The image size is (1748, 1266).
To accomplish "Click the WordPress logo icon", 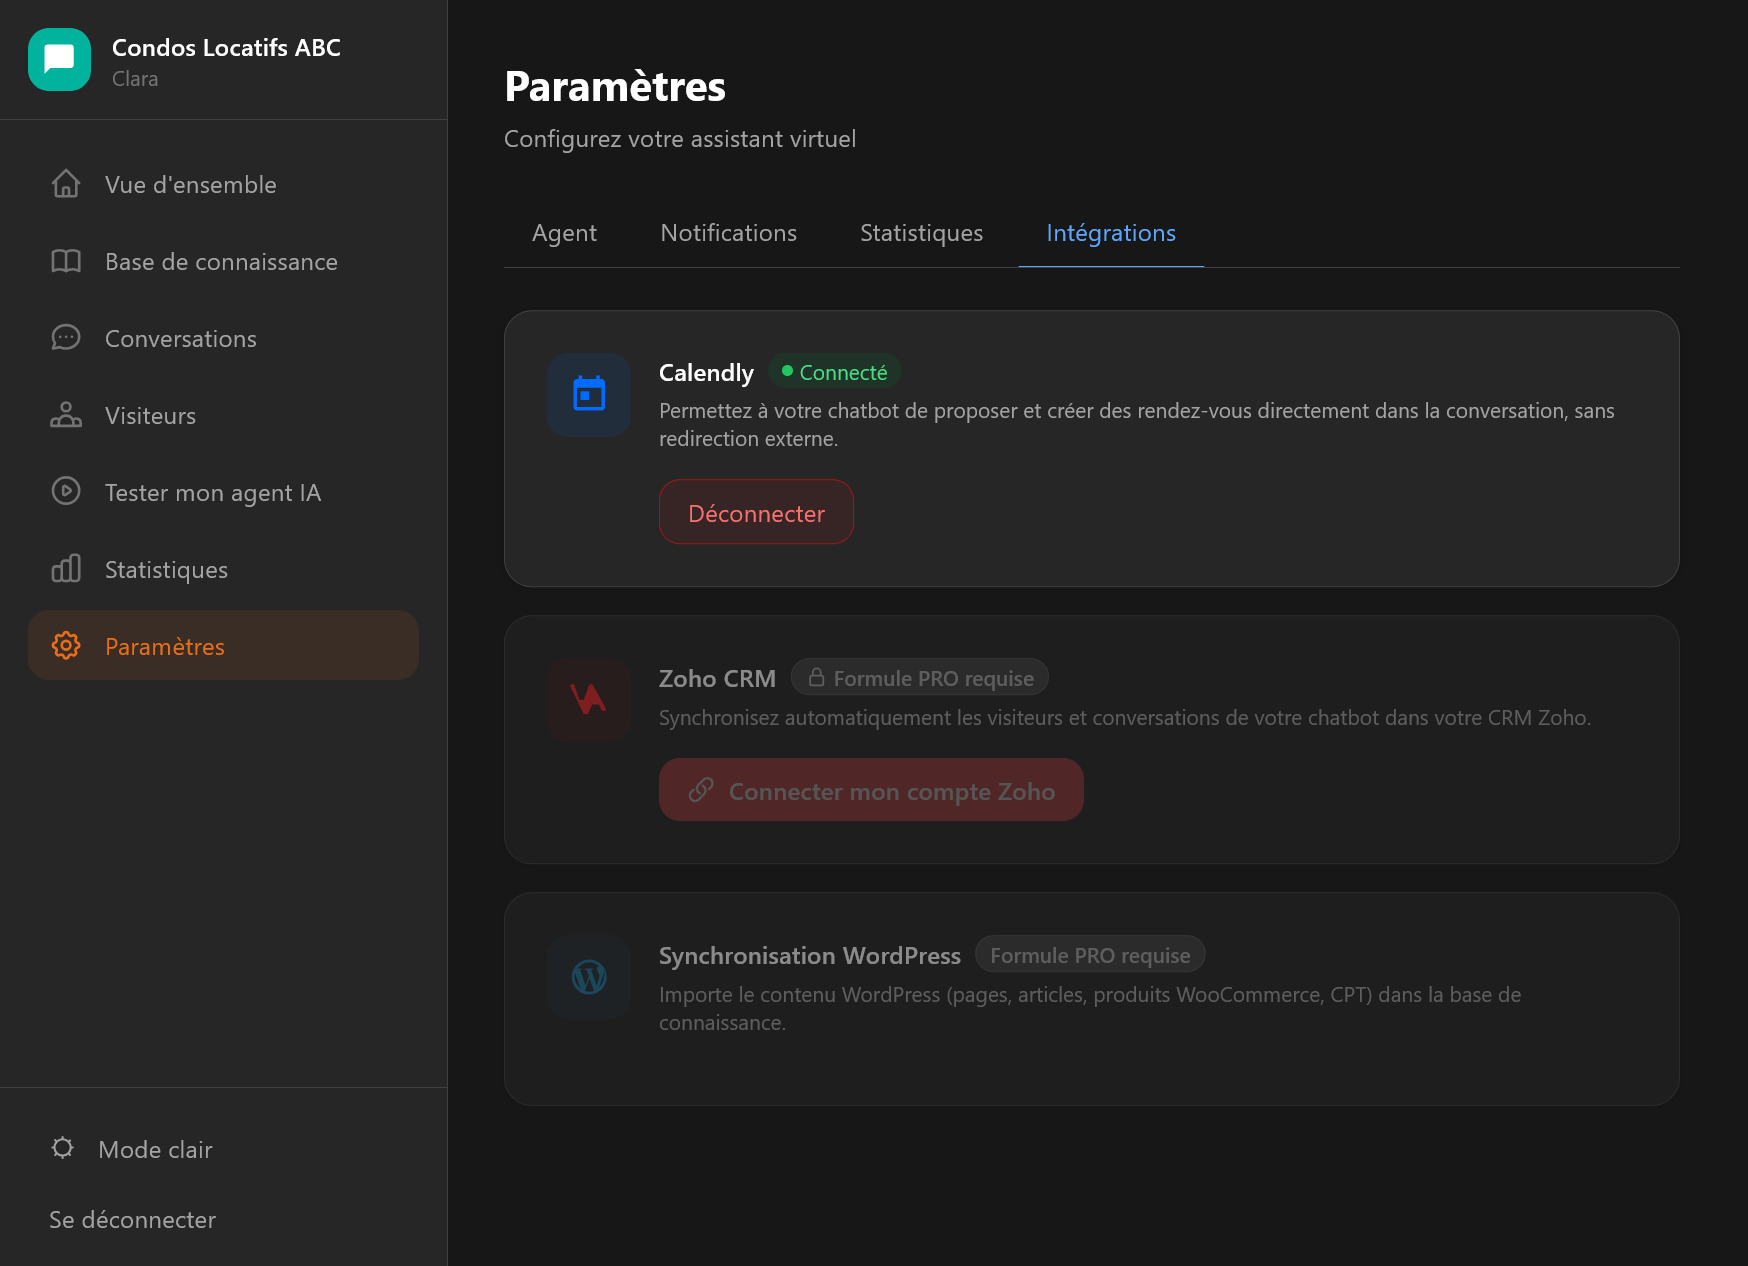I will coord(589,977).
